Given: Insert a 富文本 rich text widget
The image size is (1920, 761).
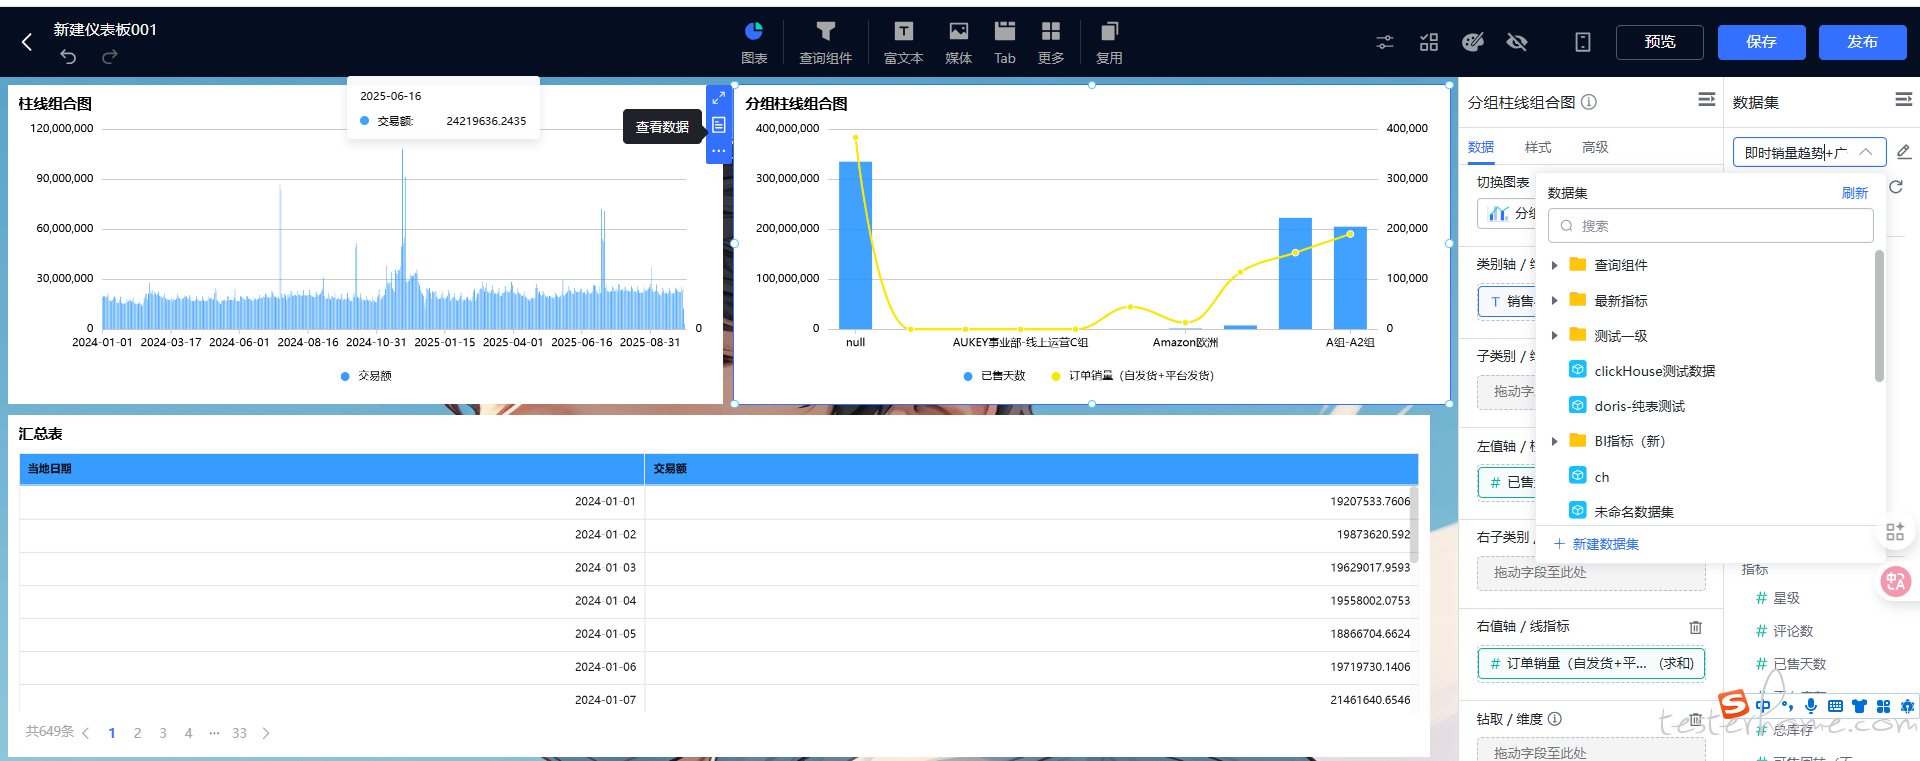Looking at the screenshot, I should tap(903, 42).
